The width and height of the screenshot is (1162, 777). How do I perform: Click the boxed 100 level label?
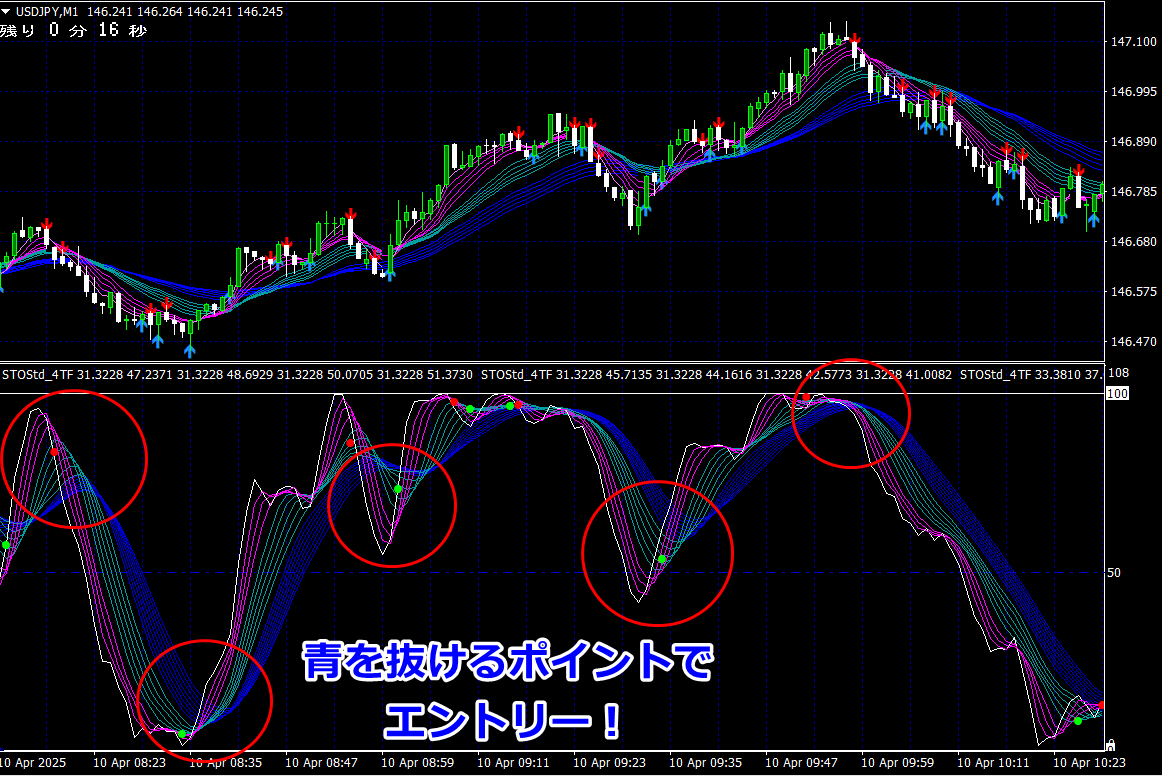[x=1117, y=393]
